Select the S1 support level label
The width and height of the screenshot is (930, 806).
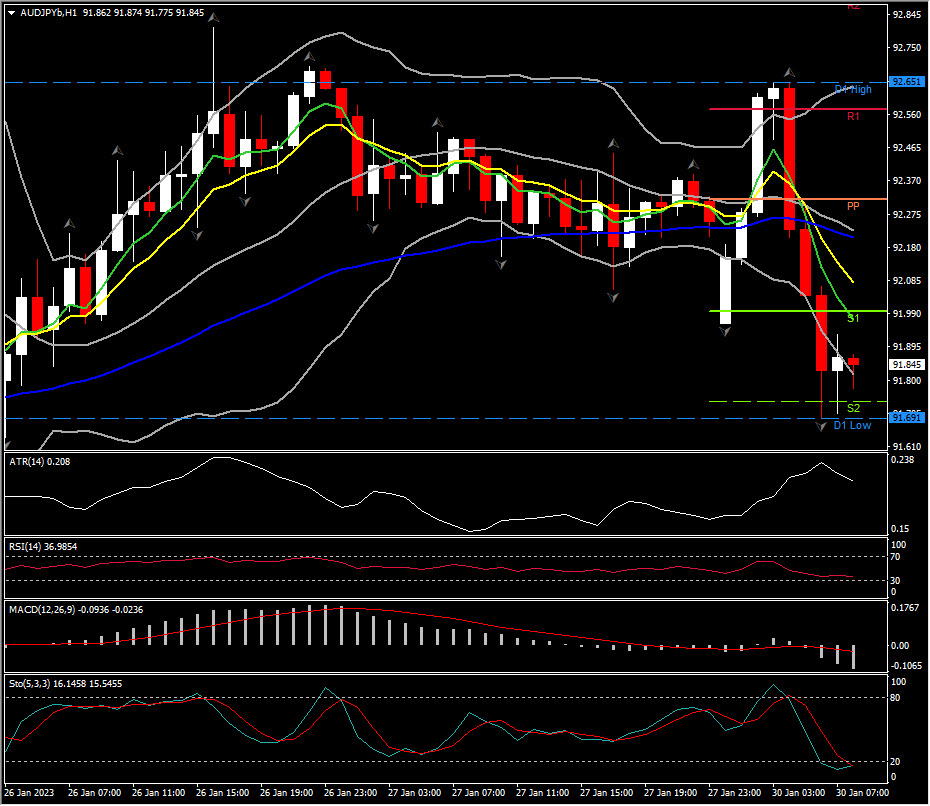853,318
